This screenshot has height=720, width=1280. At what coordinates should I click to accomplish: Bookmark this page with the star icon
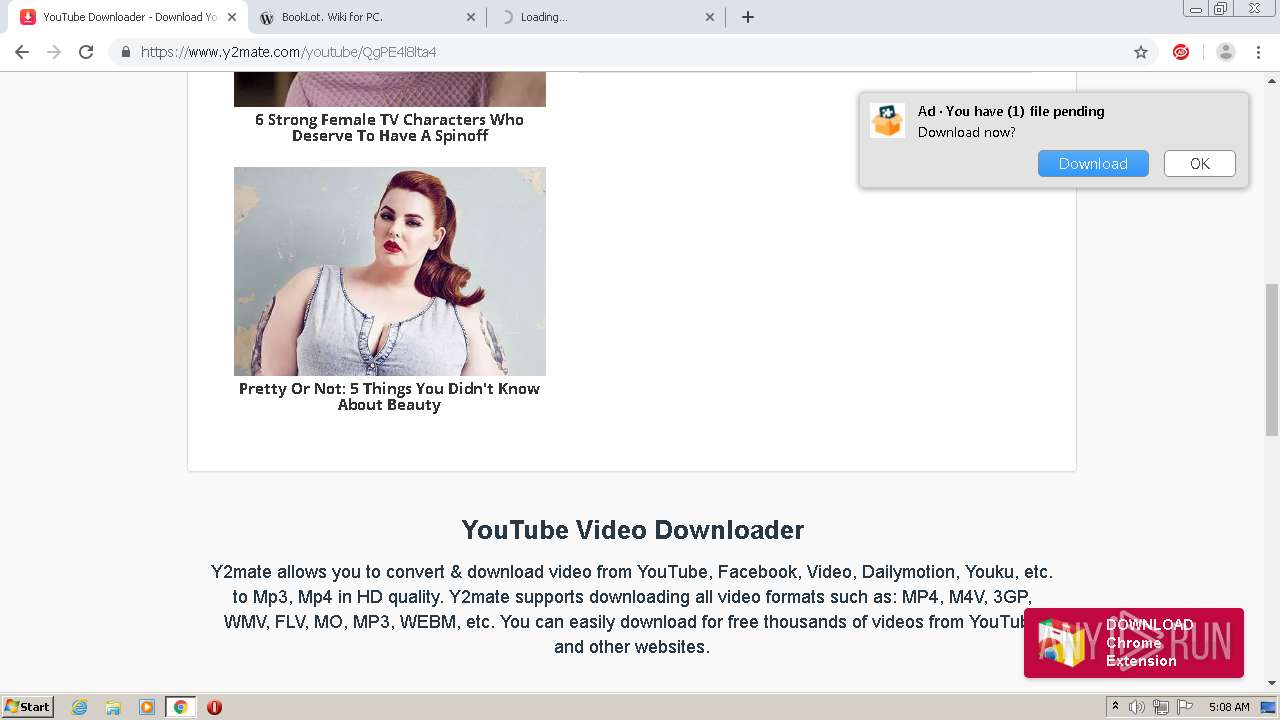1140,52
